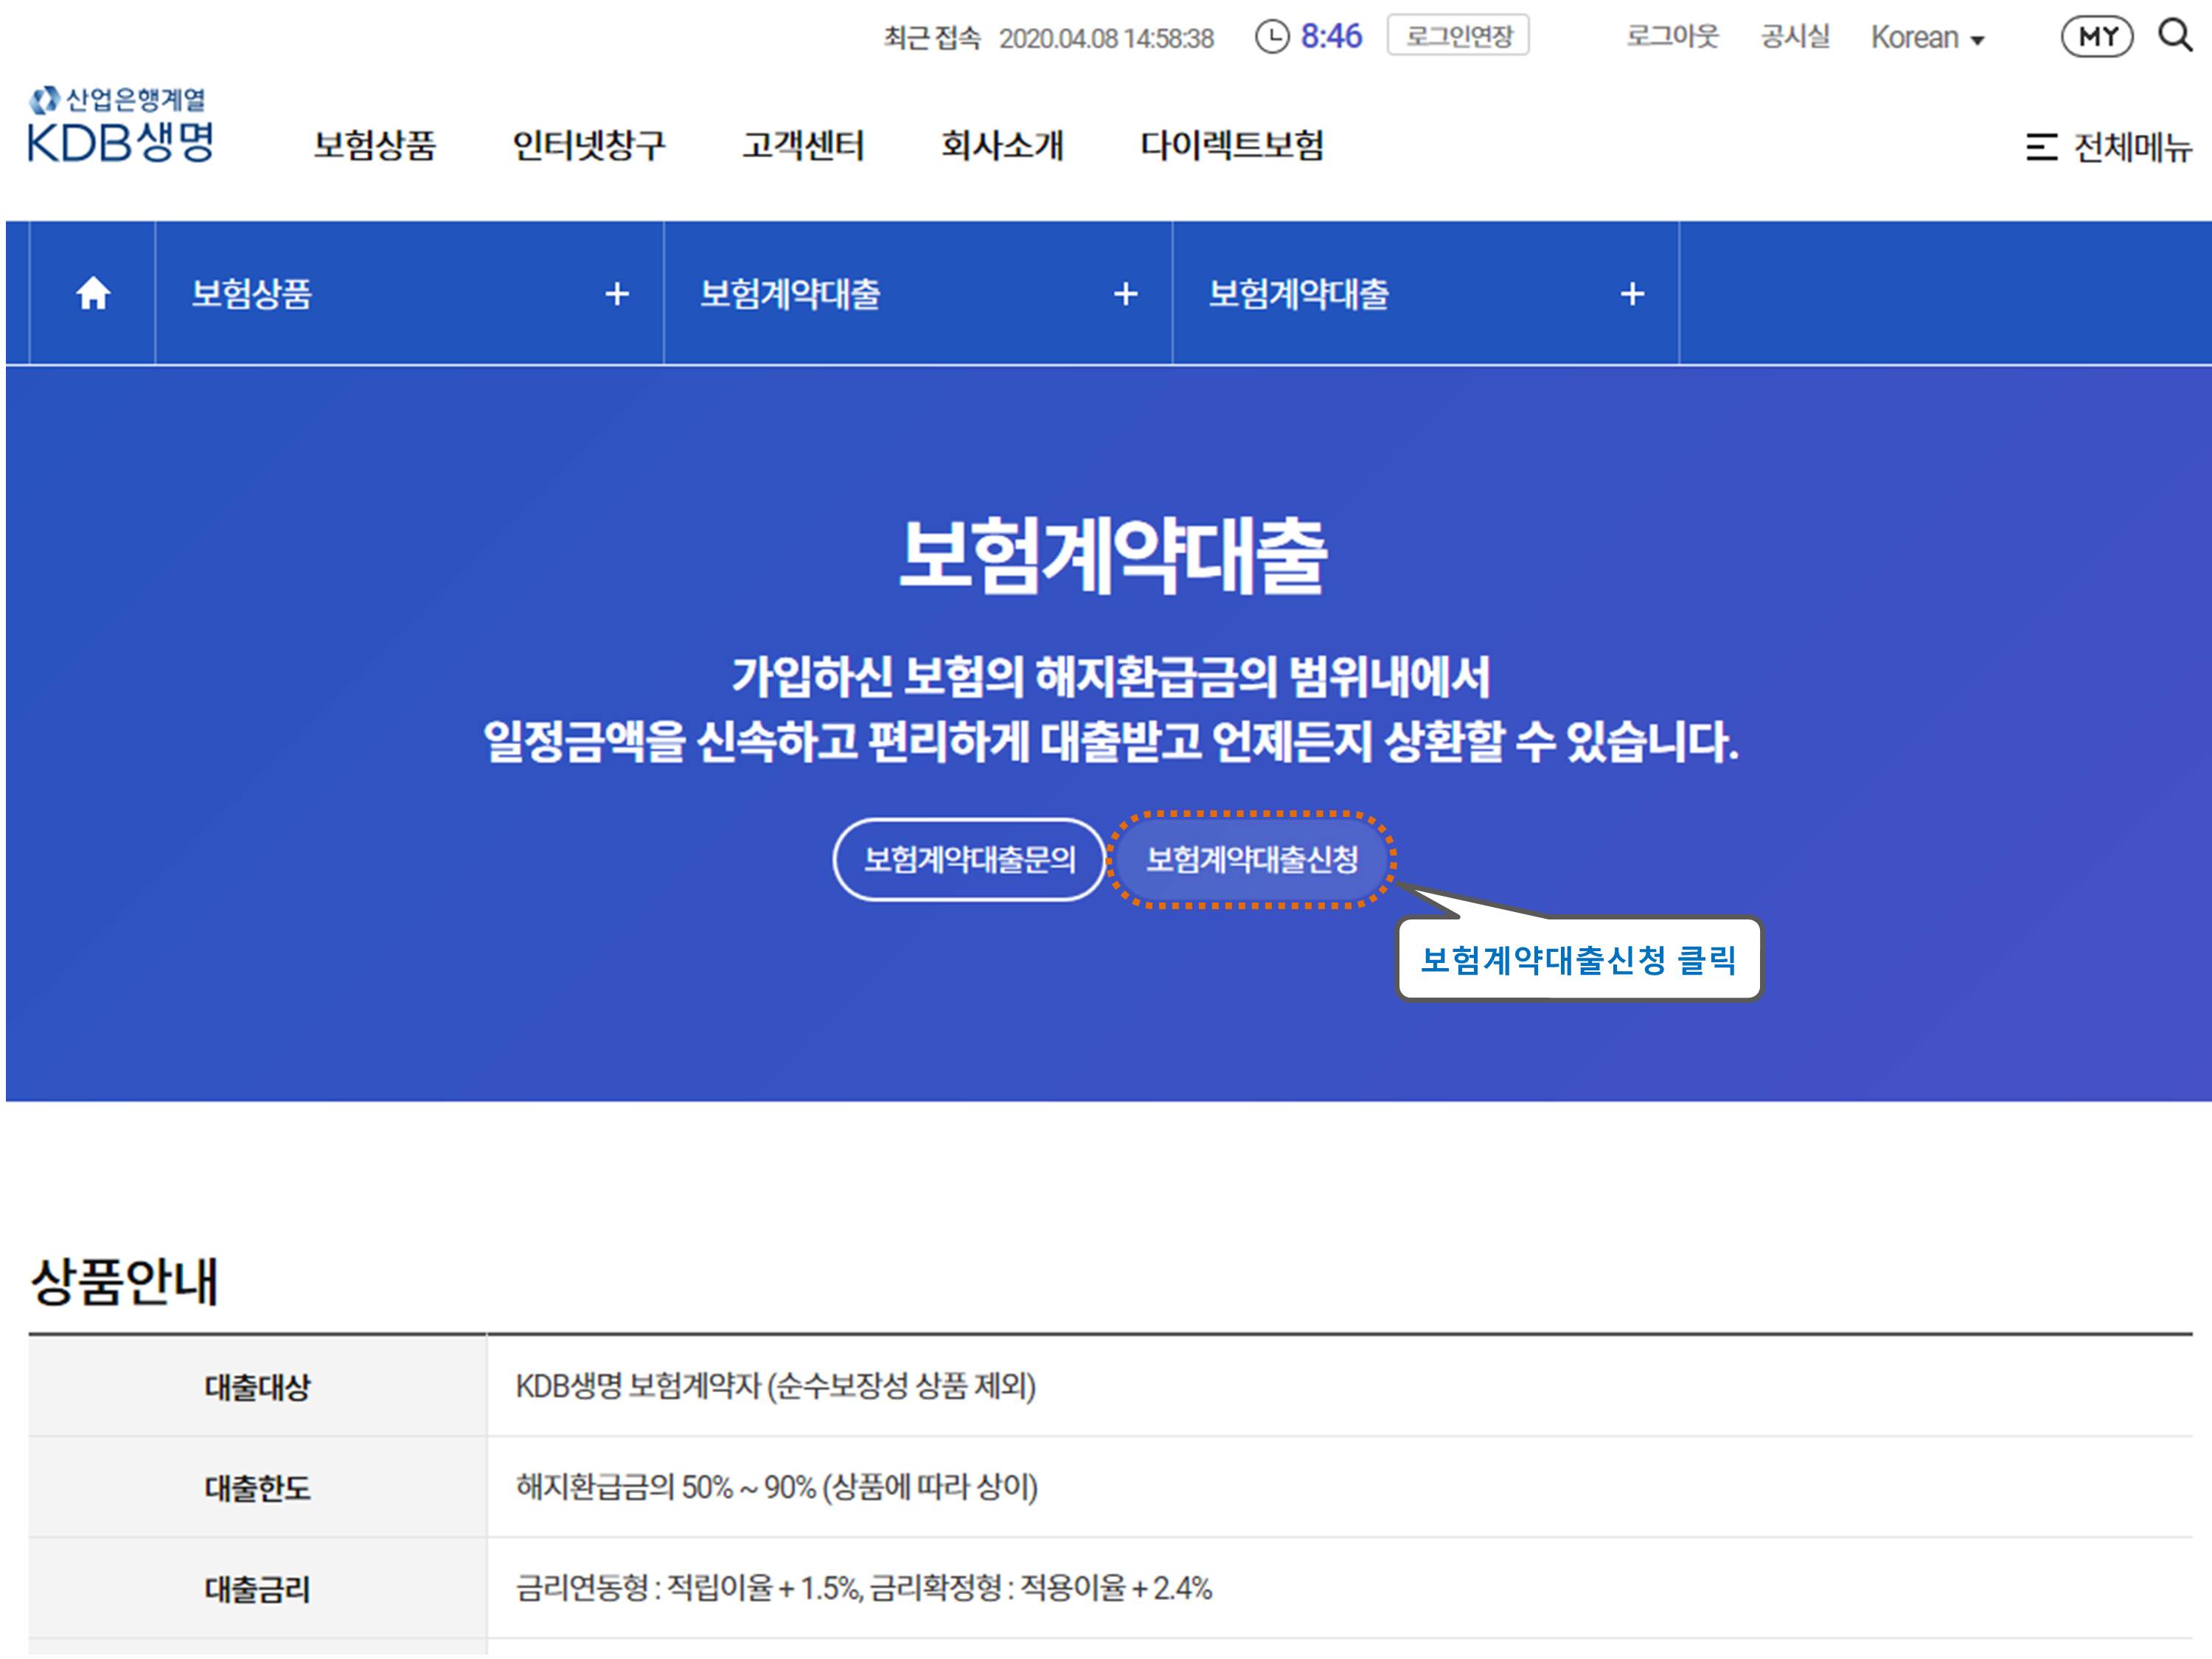
Task: Open 전체메뉴 hamburger icon
Action: (2041, 147)
